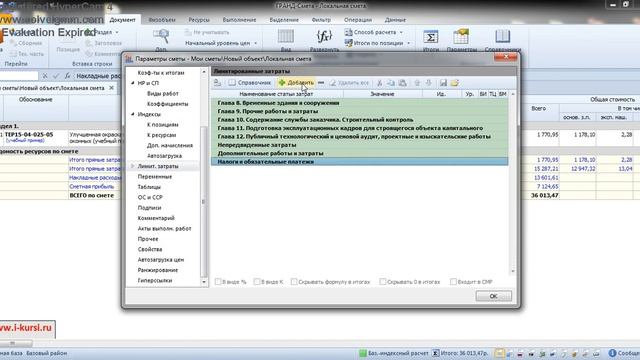Expand the 'Лимит. затраты' tree node
Image resolution: width=640 pixels, height=360 pixels.
click(133, 166)
